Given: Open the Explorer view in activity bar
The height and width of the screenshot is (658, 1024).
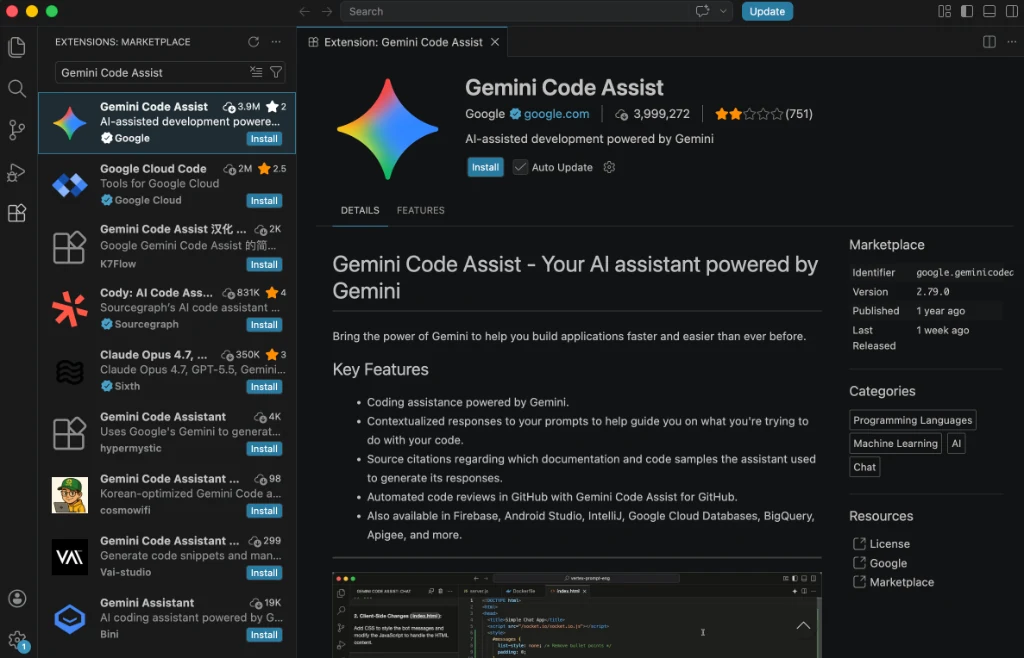Looking at the screenshot, I should coord(17,48).
